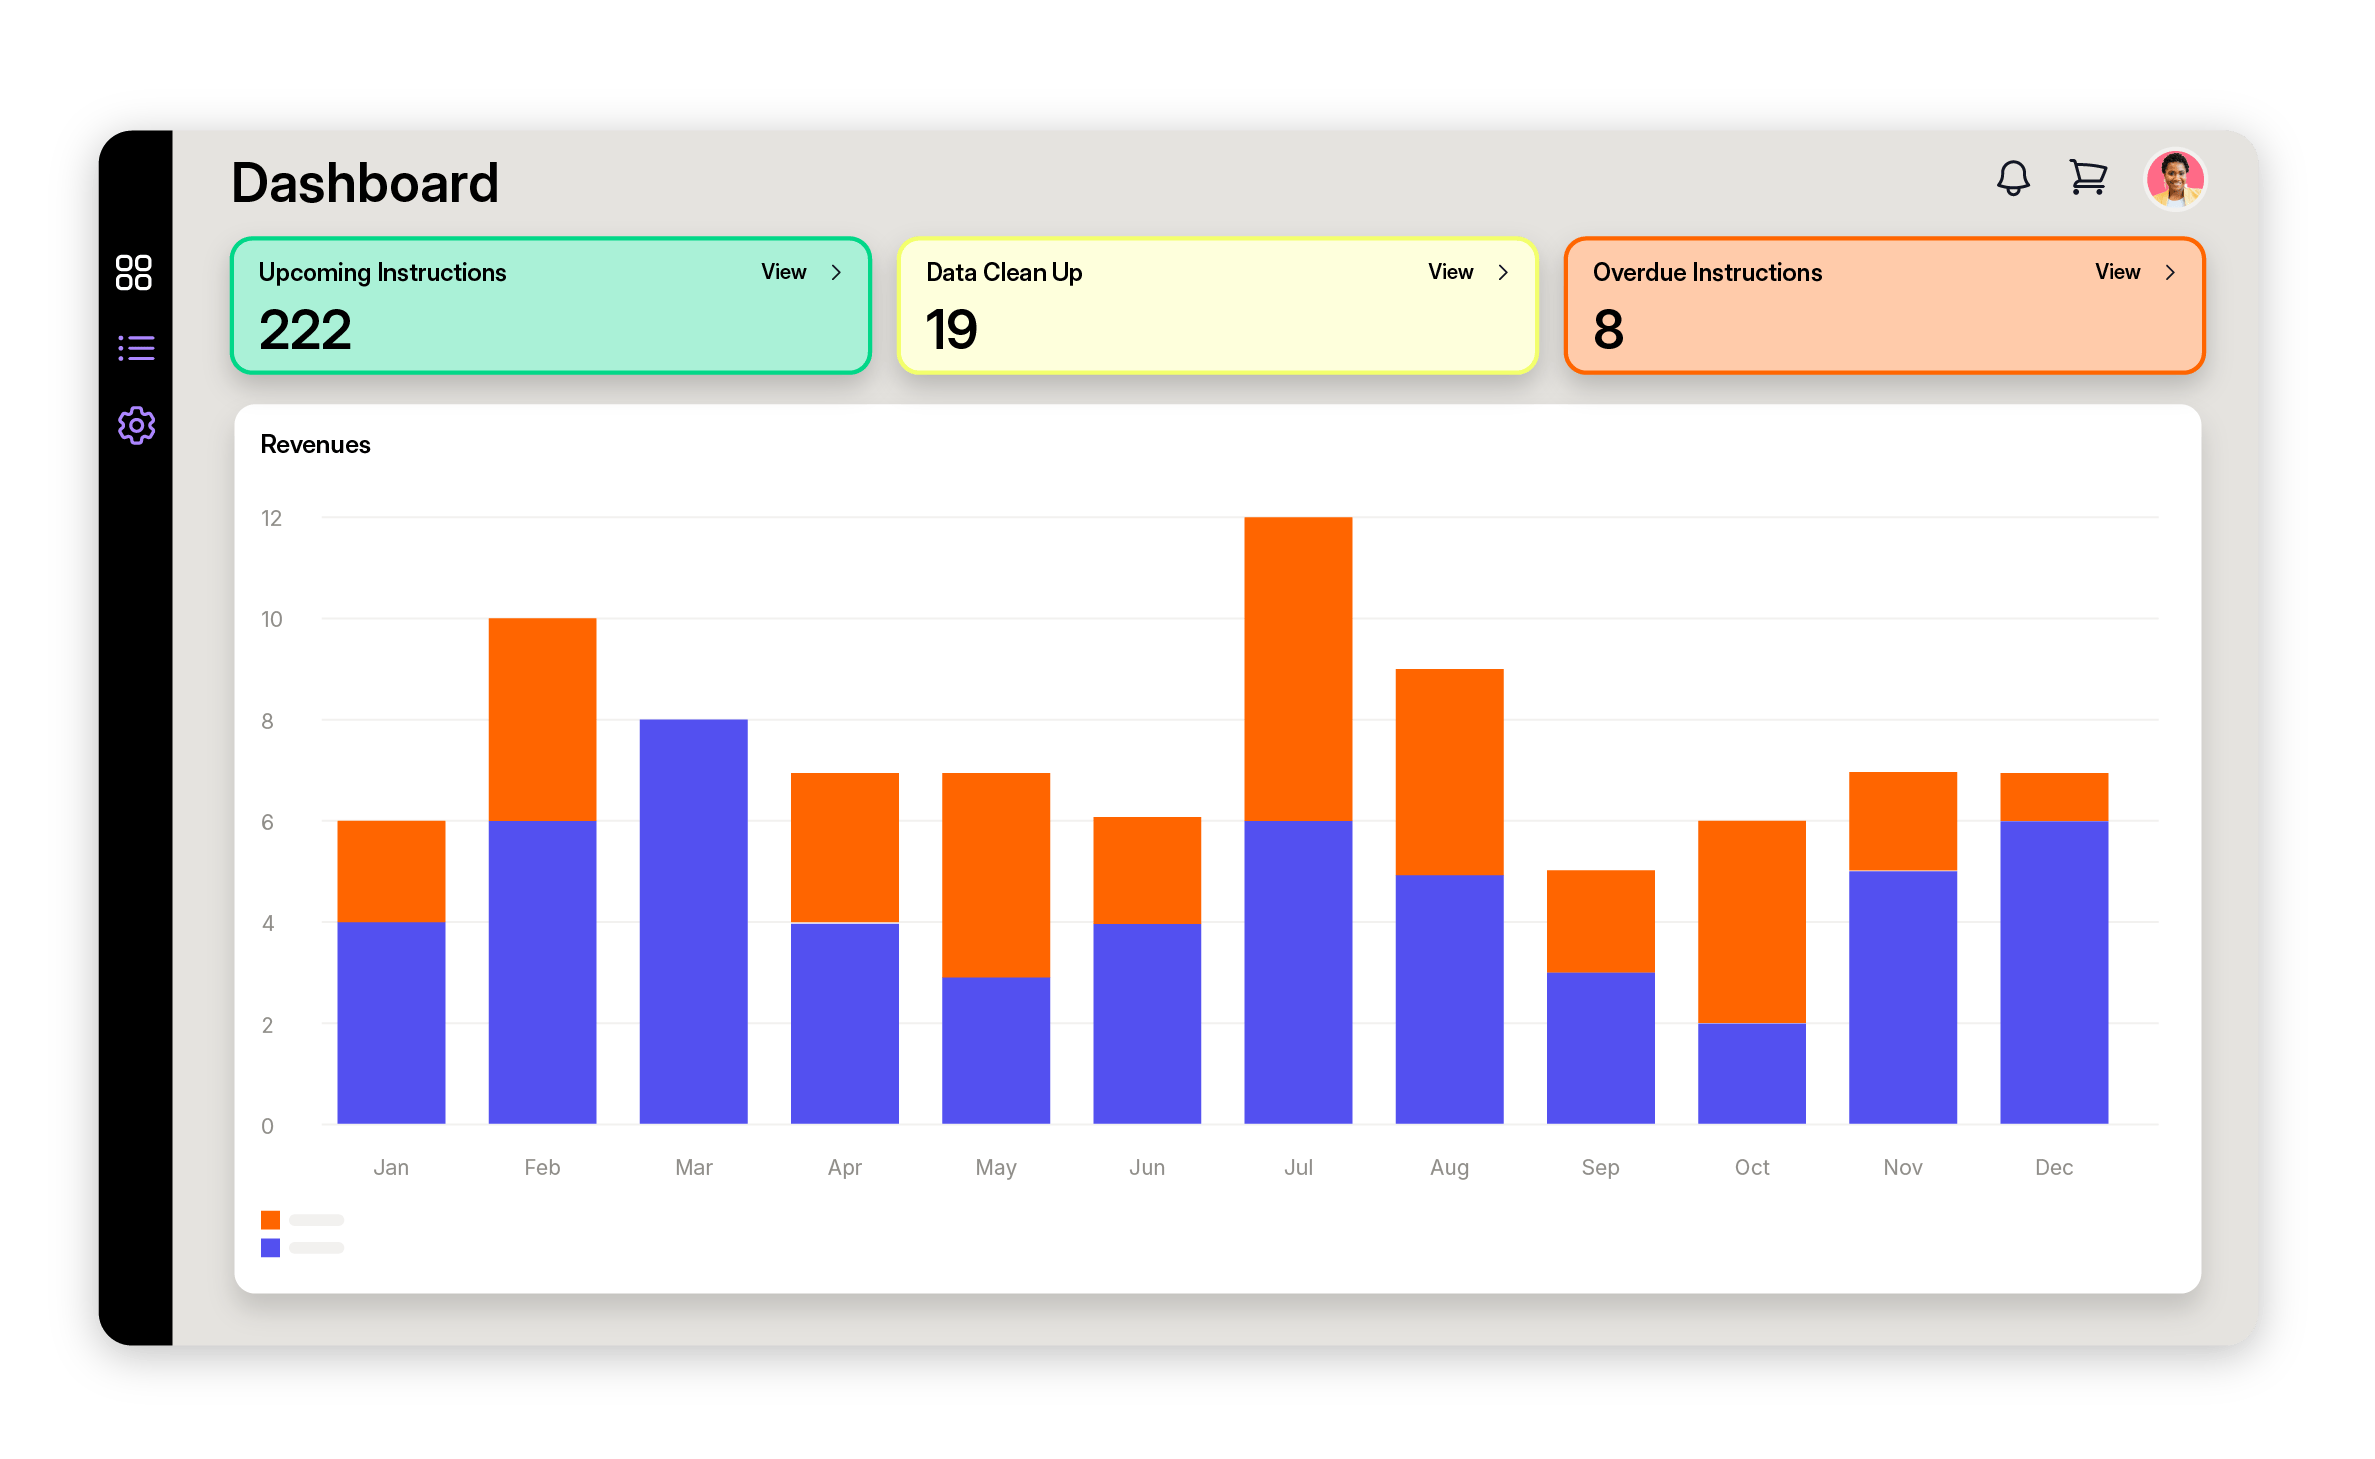Open the list view icon in sidebar

[x=136, y=348]
